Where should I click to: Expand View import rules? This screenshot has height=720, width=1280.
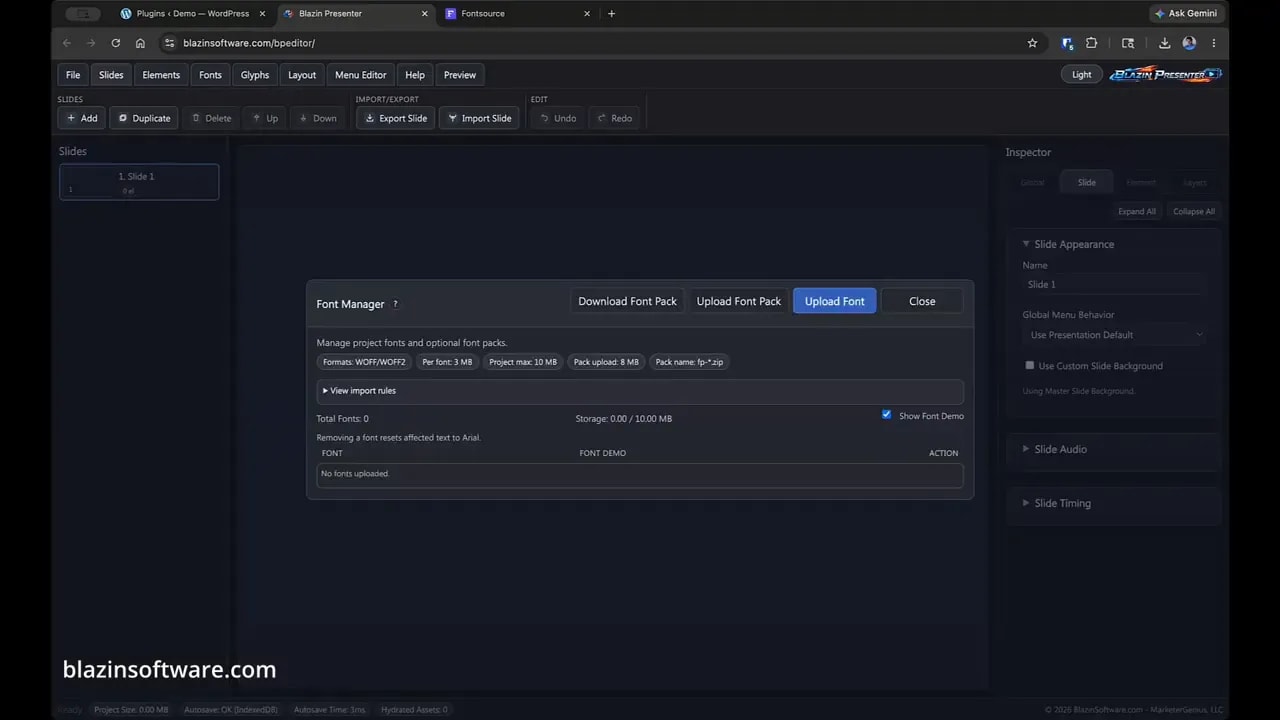coord(640,391)
